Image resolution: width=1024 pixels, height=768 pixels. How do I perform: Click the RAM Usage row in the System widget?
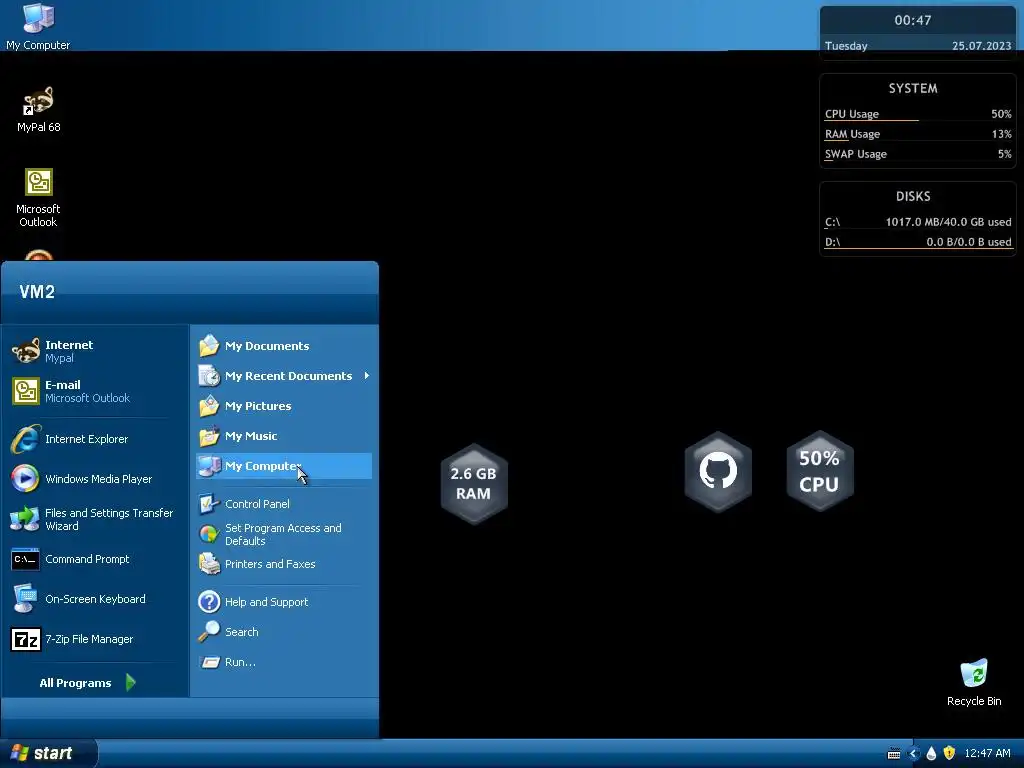(918, 134)
